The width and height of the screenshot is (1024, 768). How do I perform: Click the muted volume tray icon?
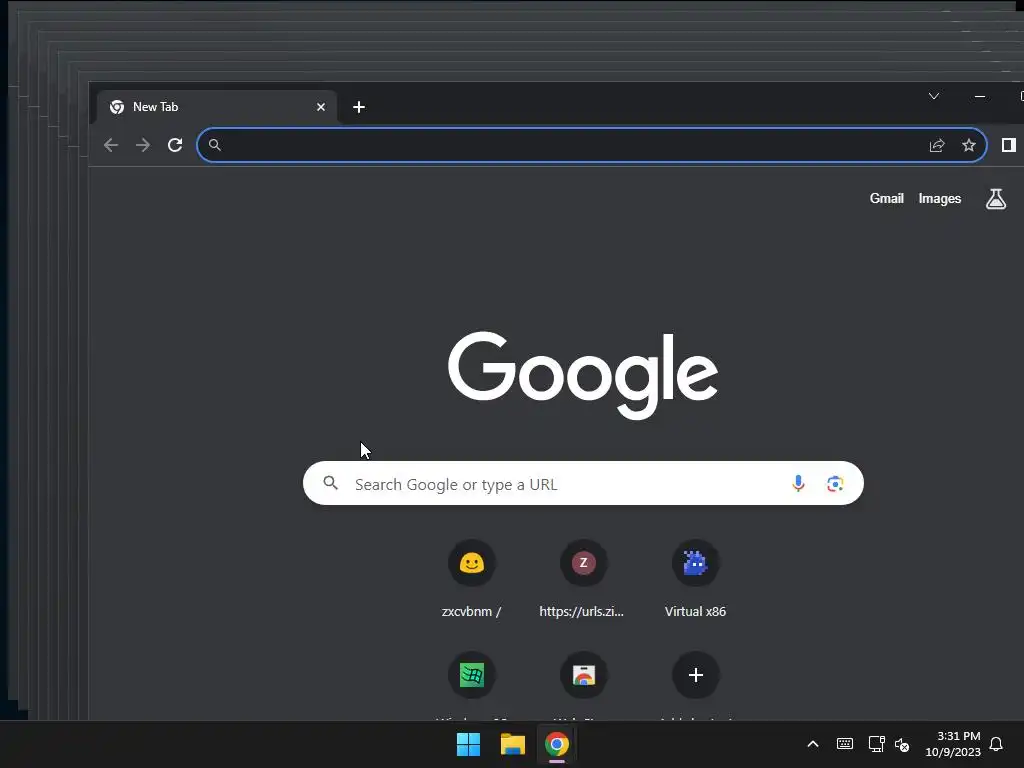902,744
